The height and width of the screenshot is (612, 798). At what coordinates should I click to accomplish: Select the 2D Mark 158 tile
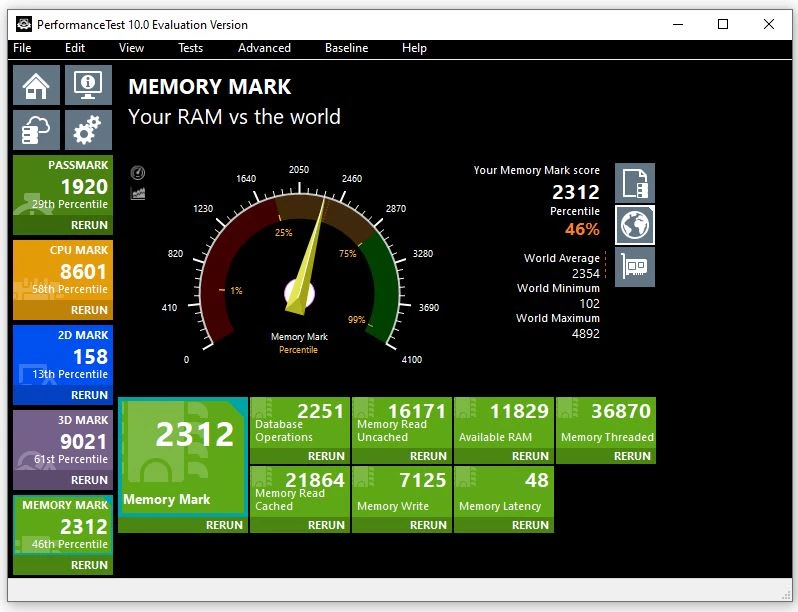pyautogui.click(x=63, y=357)
